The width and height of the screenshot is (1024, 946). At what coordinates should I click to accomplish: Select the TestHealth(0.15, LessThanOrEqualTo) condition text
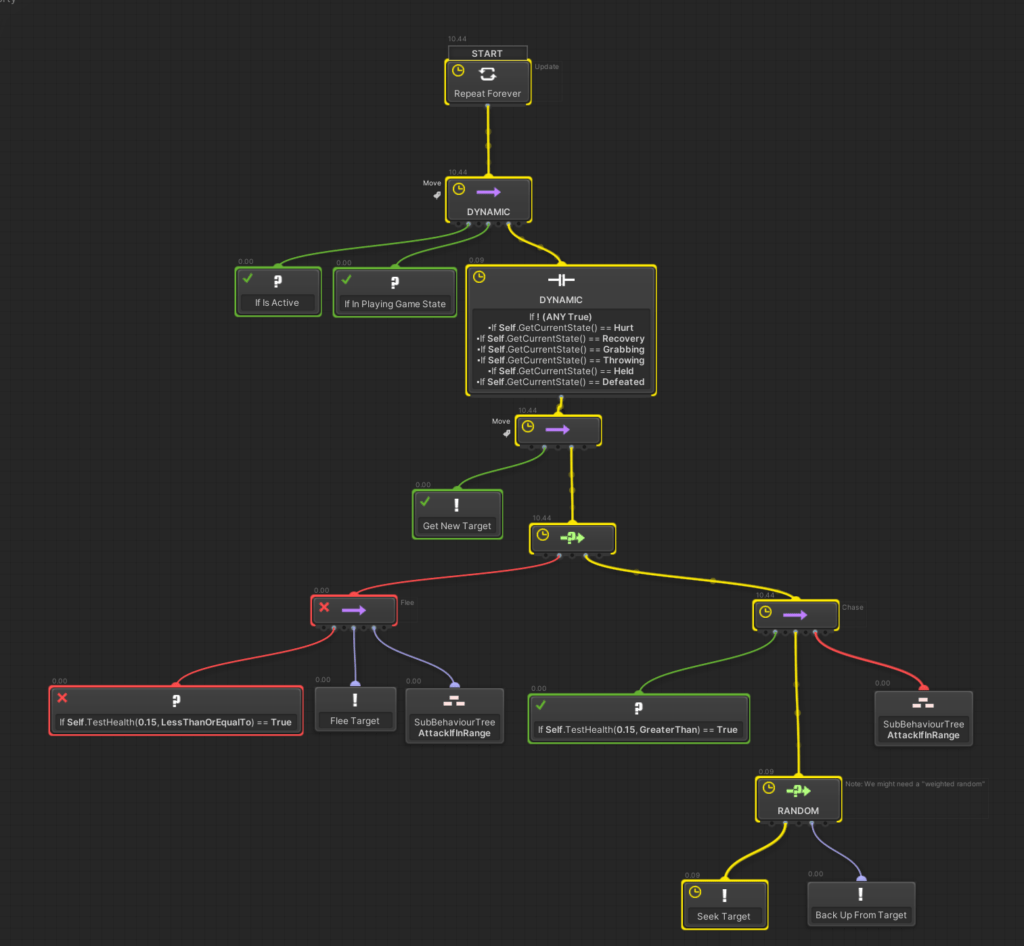176,722
